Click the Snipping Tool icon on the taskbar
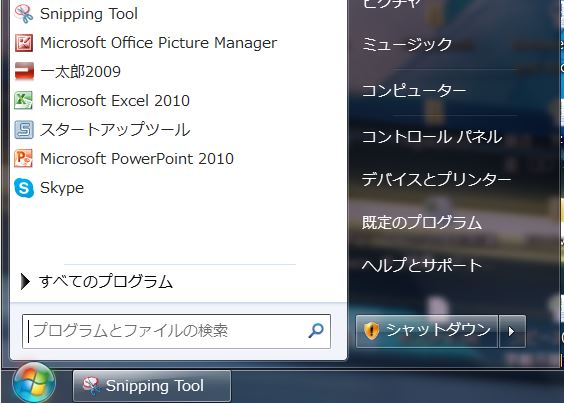The image size is (564, 403). (x=91, y=385)
